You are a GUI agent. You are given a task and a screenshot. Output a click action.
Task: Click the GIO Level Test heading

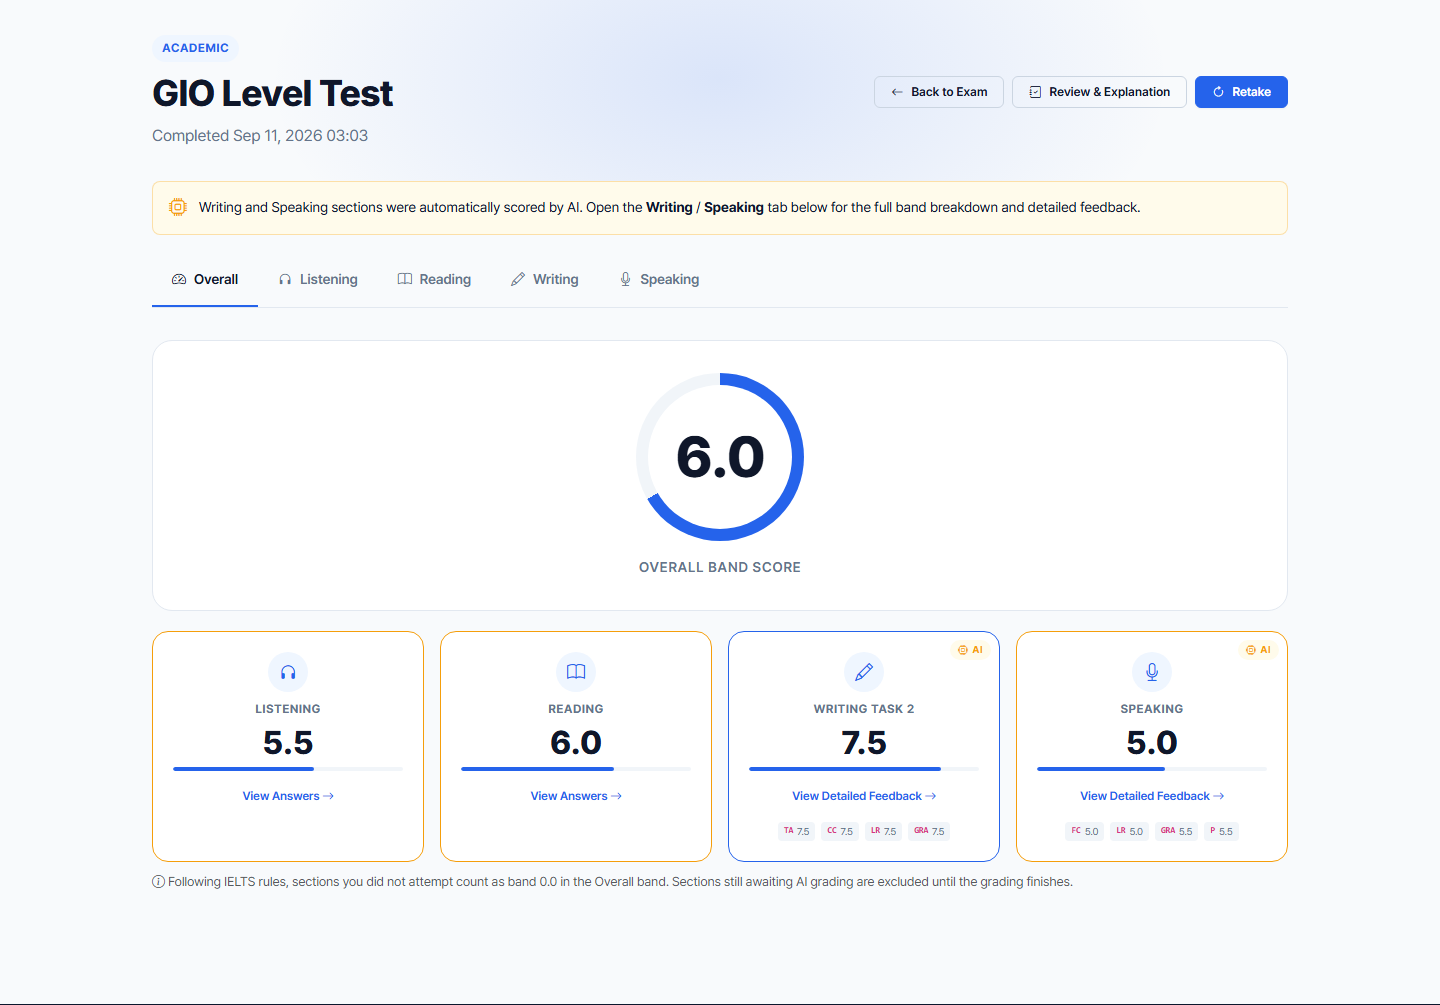[272, 93]
